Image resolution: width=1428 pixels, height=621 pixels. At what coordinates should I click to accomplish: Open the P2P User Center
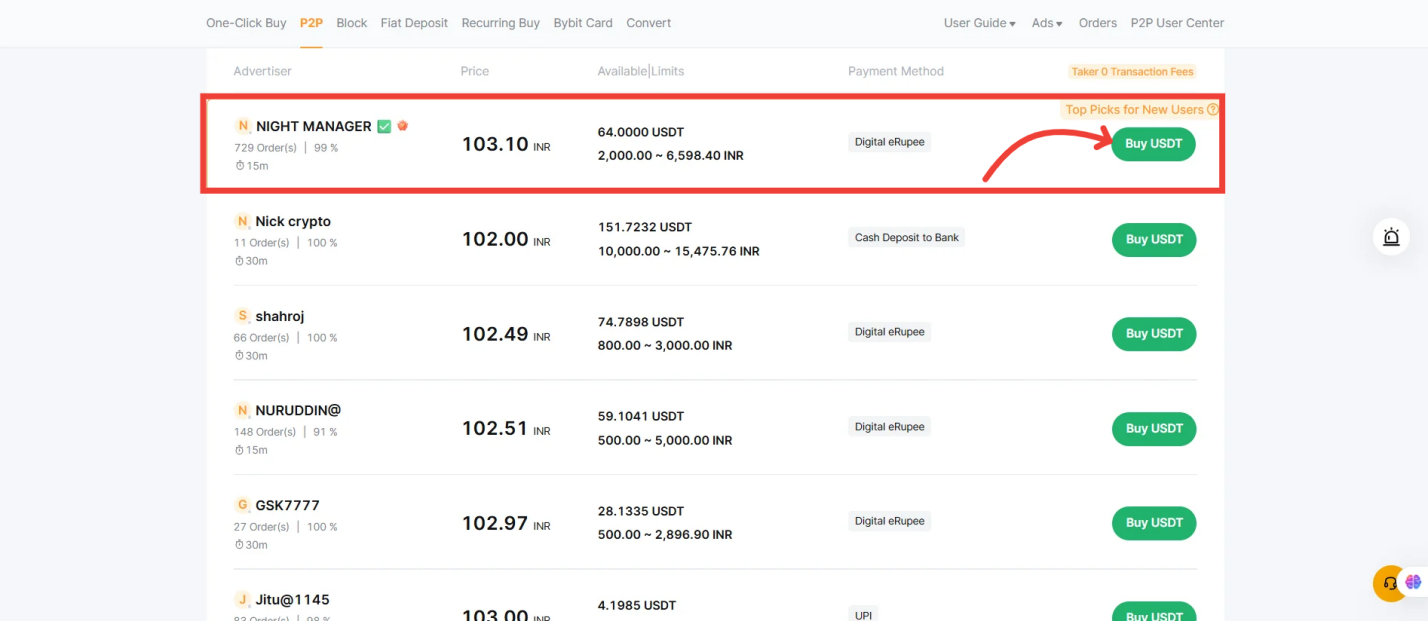[1177, 22]
